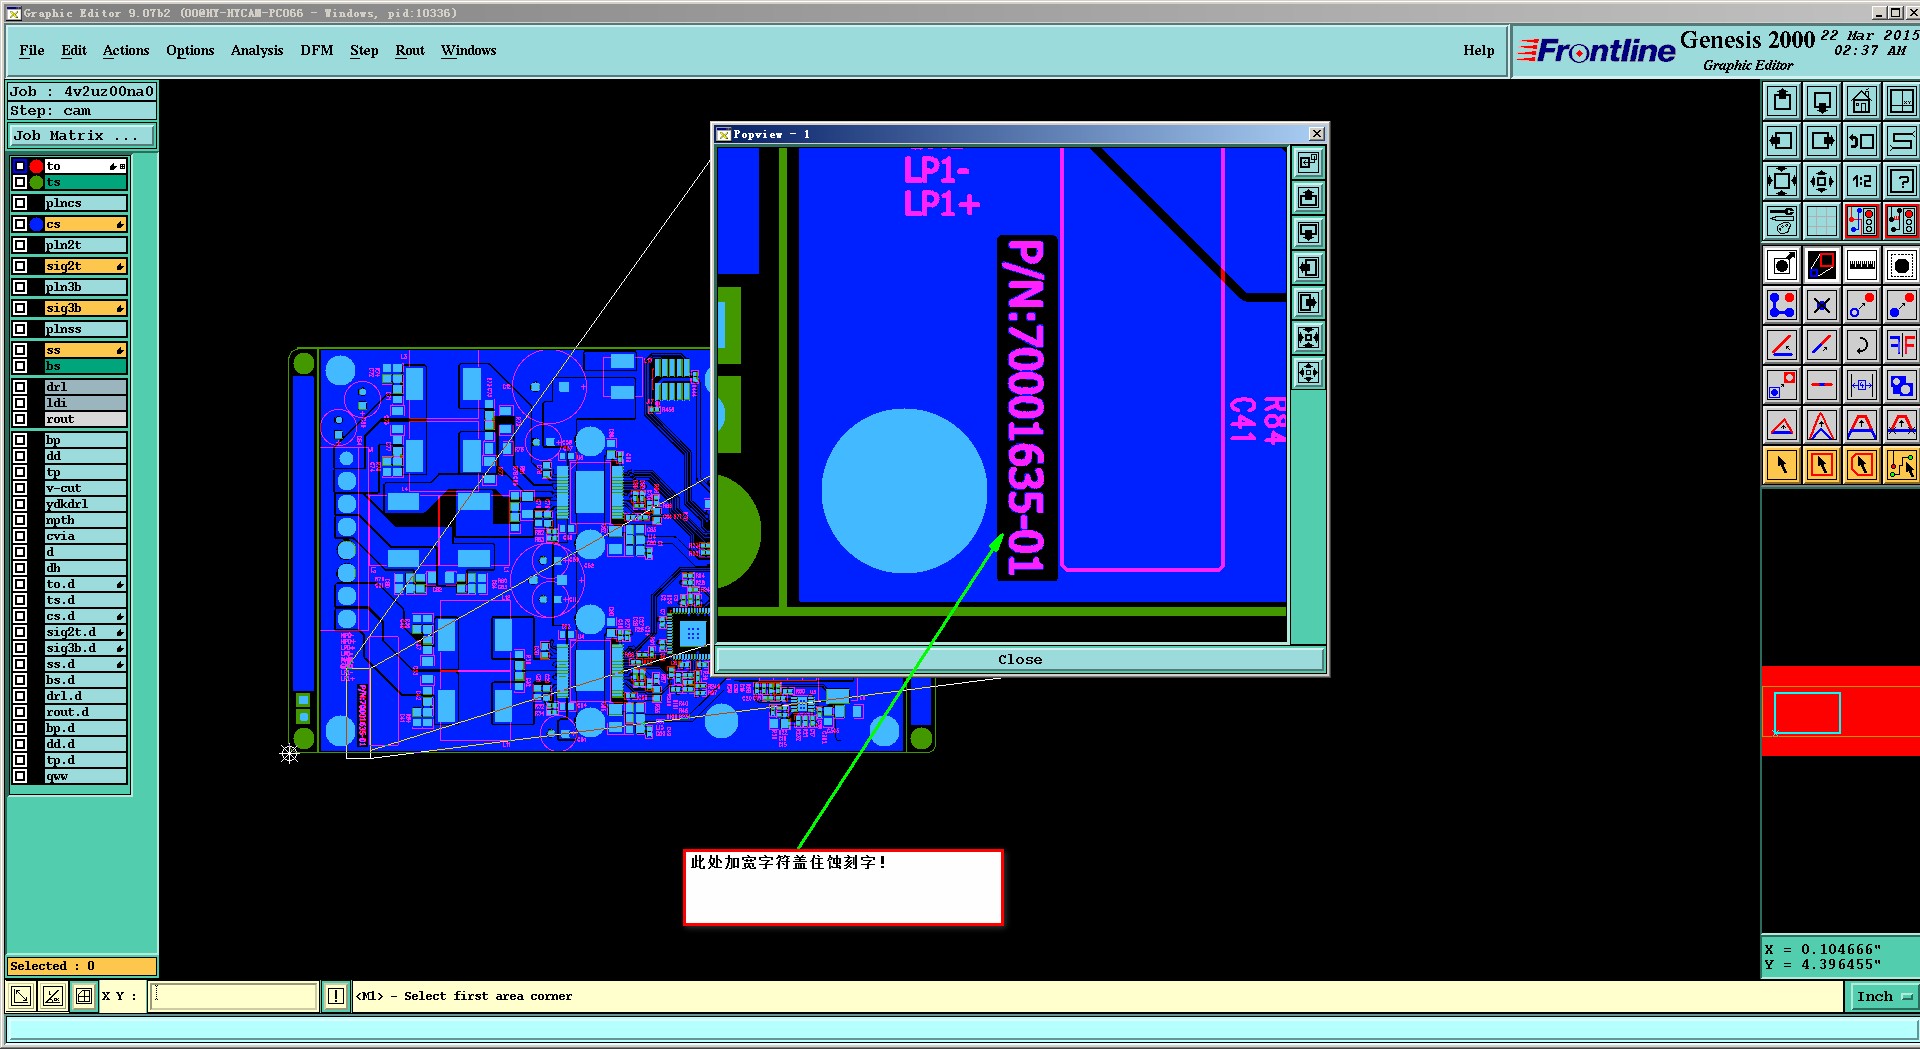1920x1049 pixels.
Task: Click the blue color swatch of layer cs
Action: (x=37, y=224)
